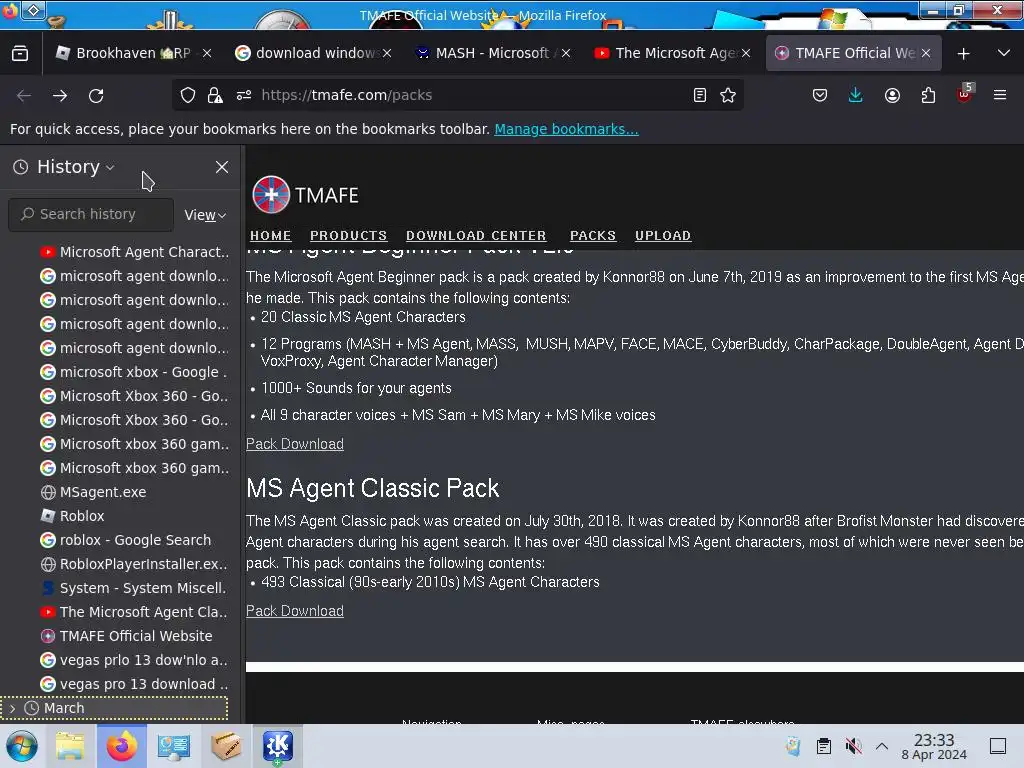Open the DOWNLOAD CENTER navigation link

point(475,235)
